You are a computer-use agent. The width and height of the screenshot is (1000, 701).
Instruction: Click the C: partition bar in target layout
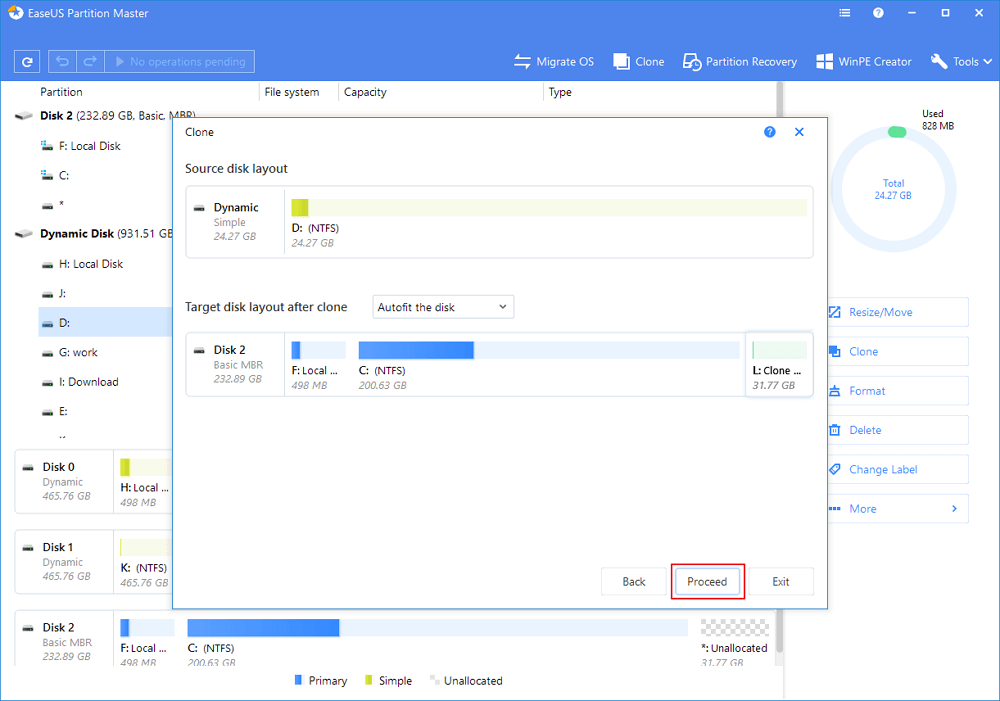click(x=548, y=351)
